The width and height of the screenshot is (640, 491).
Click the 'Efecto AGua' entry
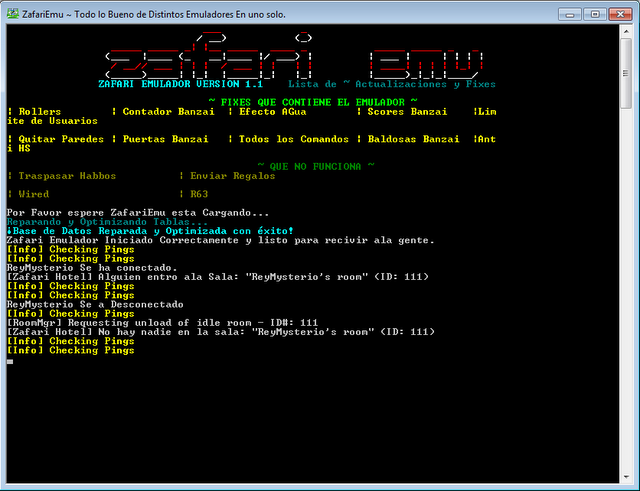pos(273,111)
